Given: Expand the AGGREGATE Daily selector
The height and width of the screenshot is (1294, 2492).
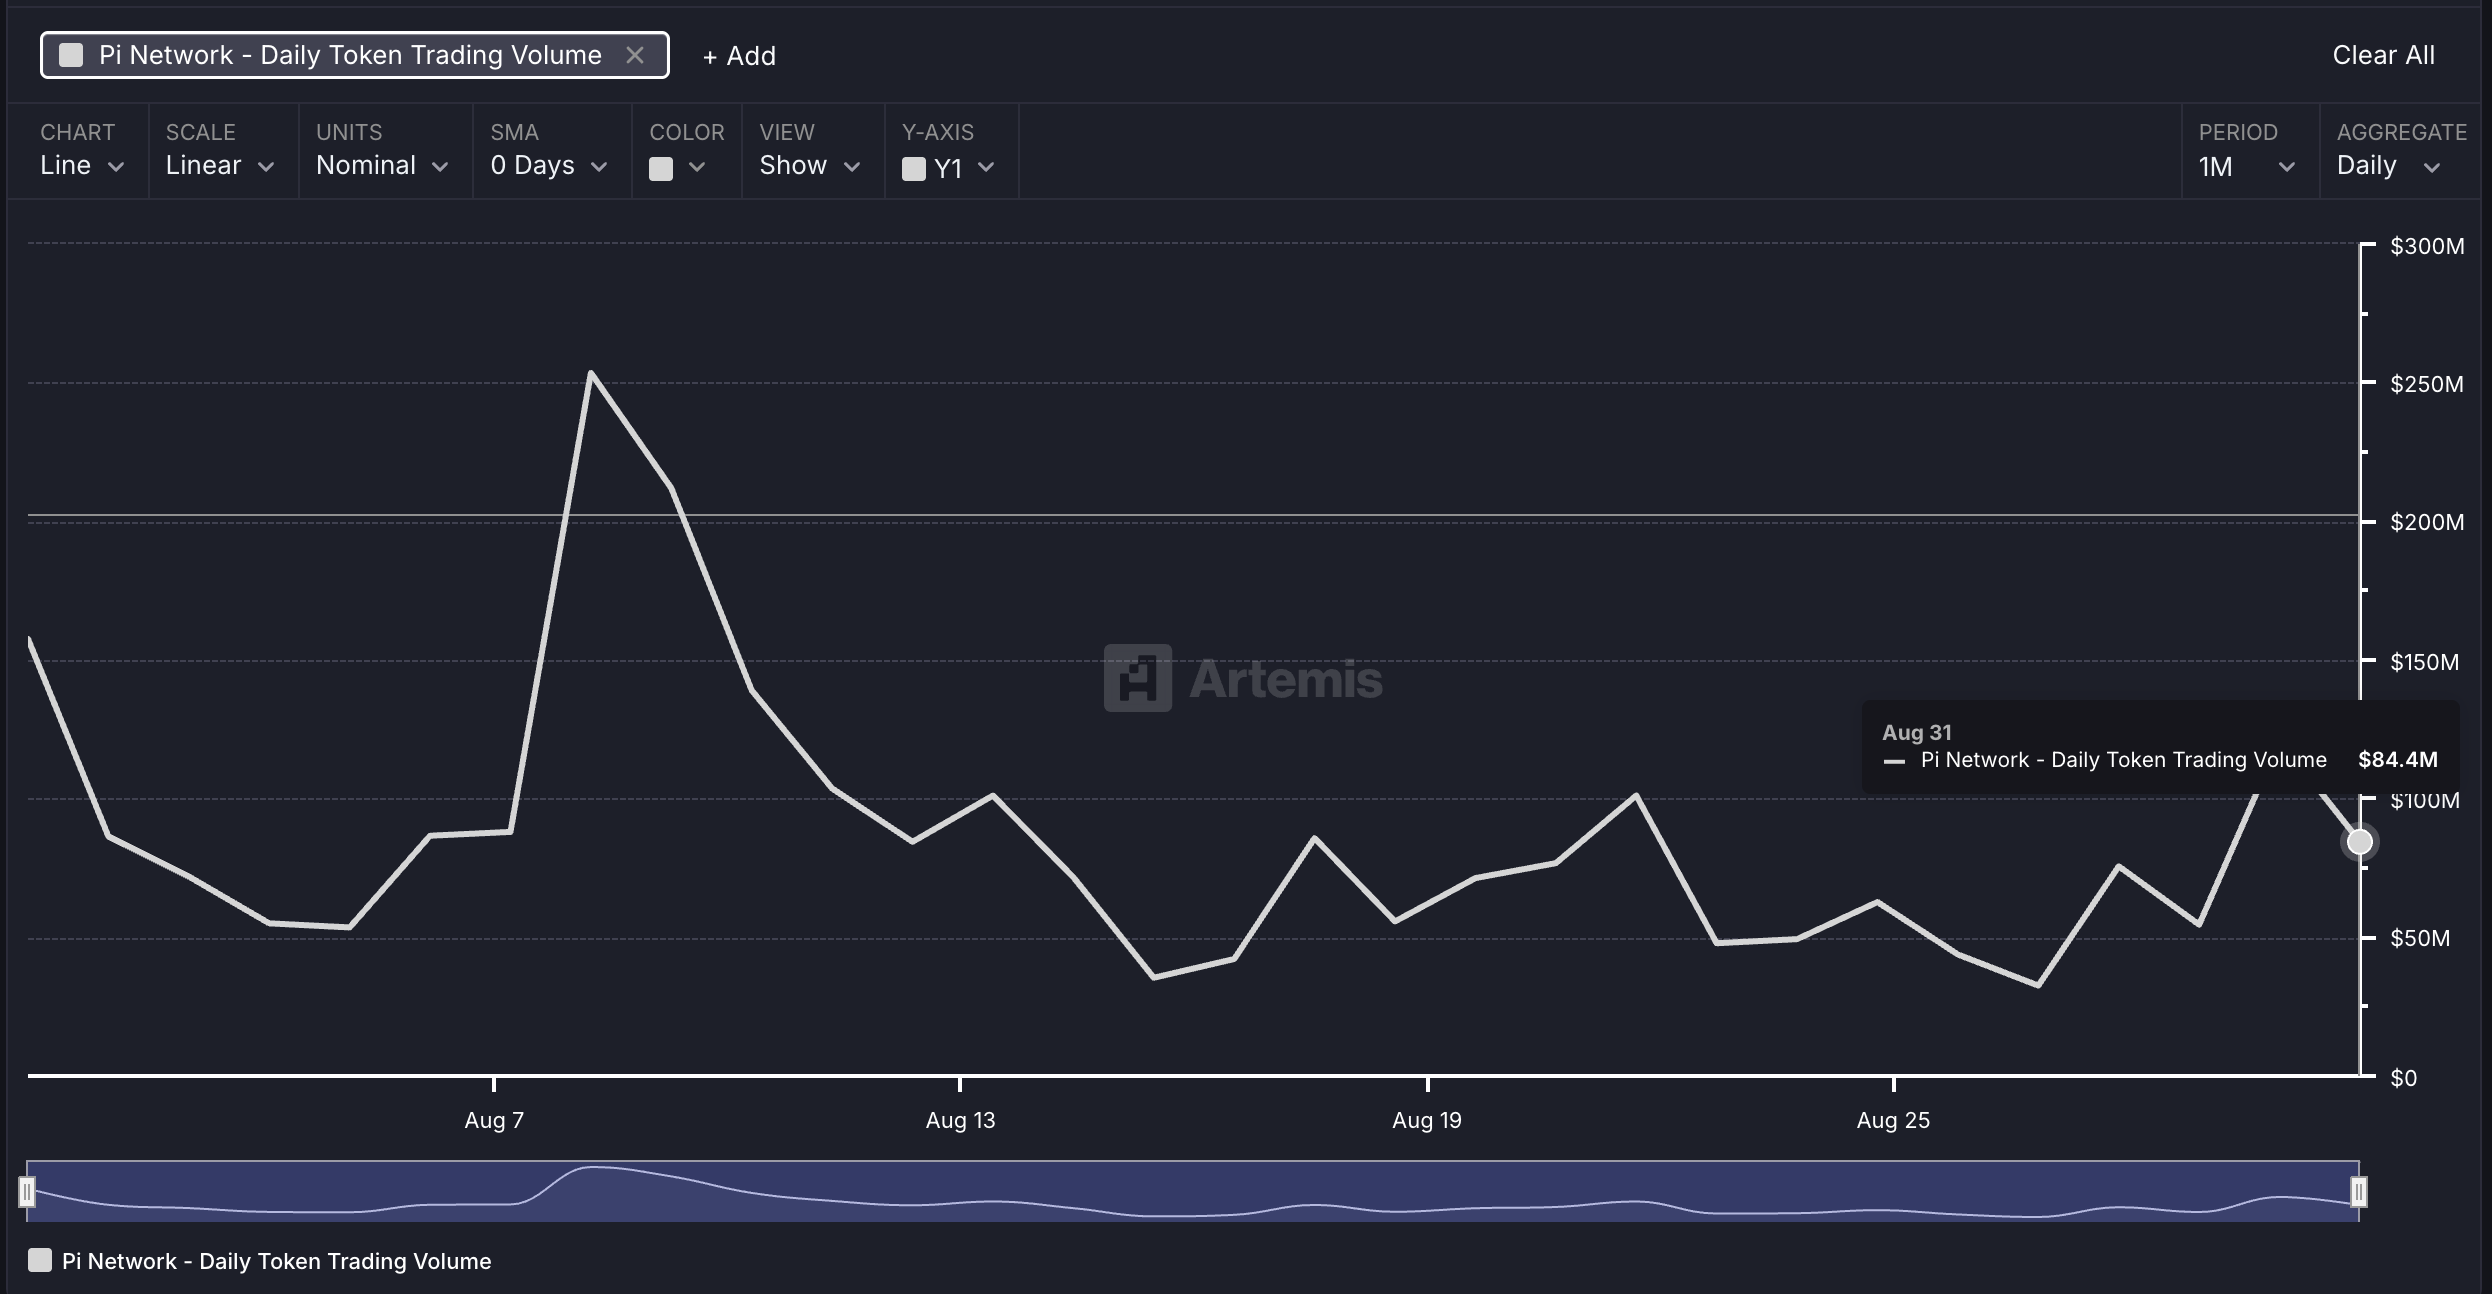Looking at the screenshot, I should tap(2388, 166).
